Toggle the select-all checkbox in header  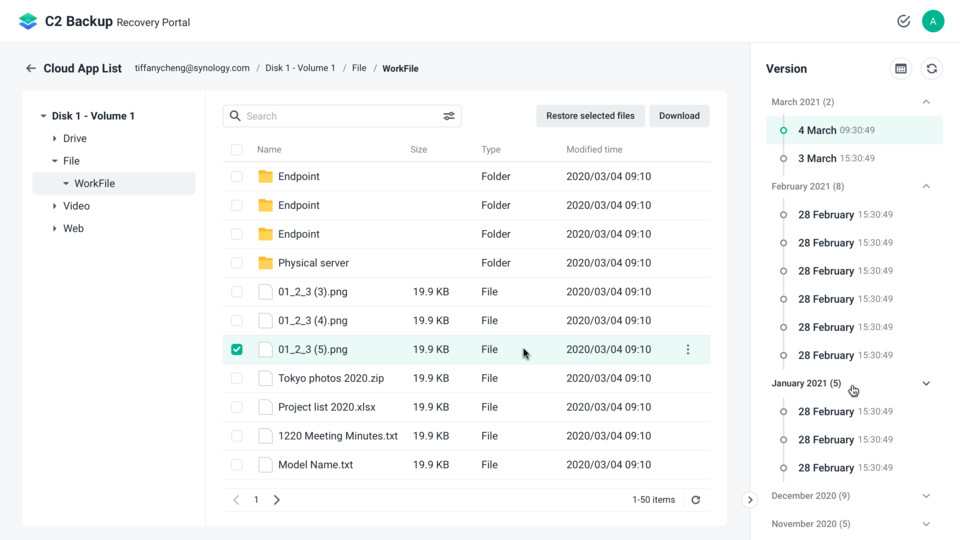(236, 149)
